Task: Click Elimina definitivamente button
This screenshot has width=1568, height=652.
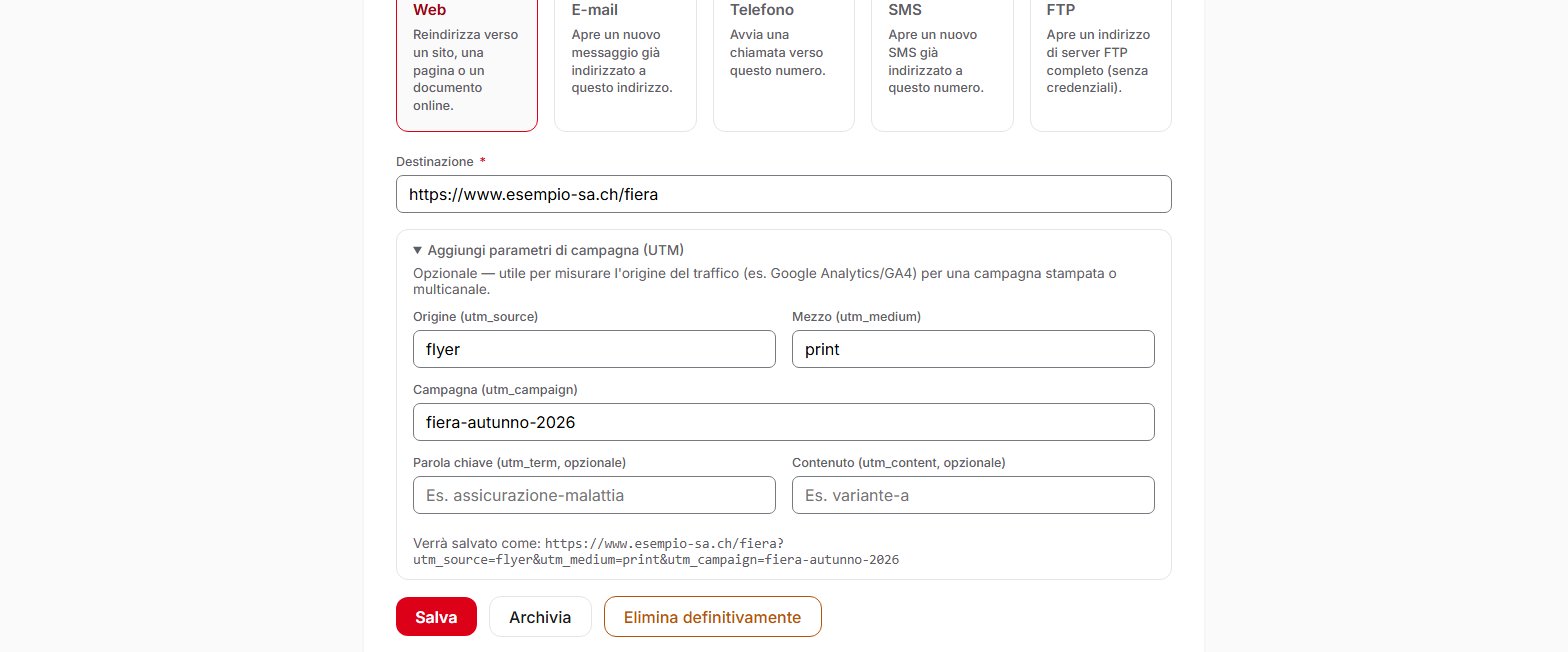Action: (712, 617)
